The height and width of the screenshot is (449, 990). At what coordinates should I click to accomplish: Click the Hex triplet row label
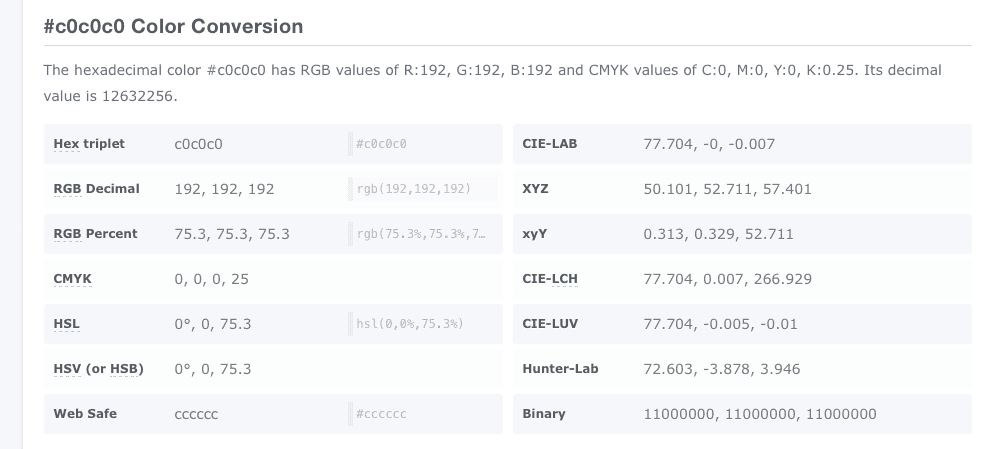[89, 144]
